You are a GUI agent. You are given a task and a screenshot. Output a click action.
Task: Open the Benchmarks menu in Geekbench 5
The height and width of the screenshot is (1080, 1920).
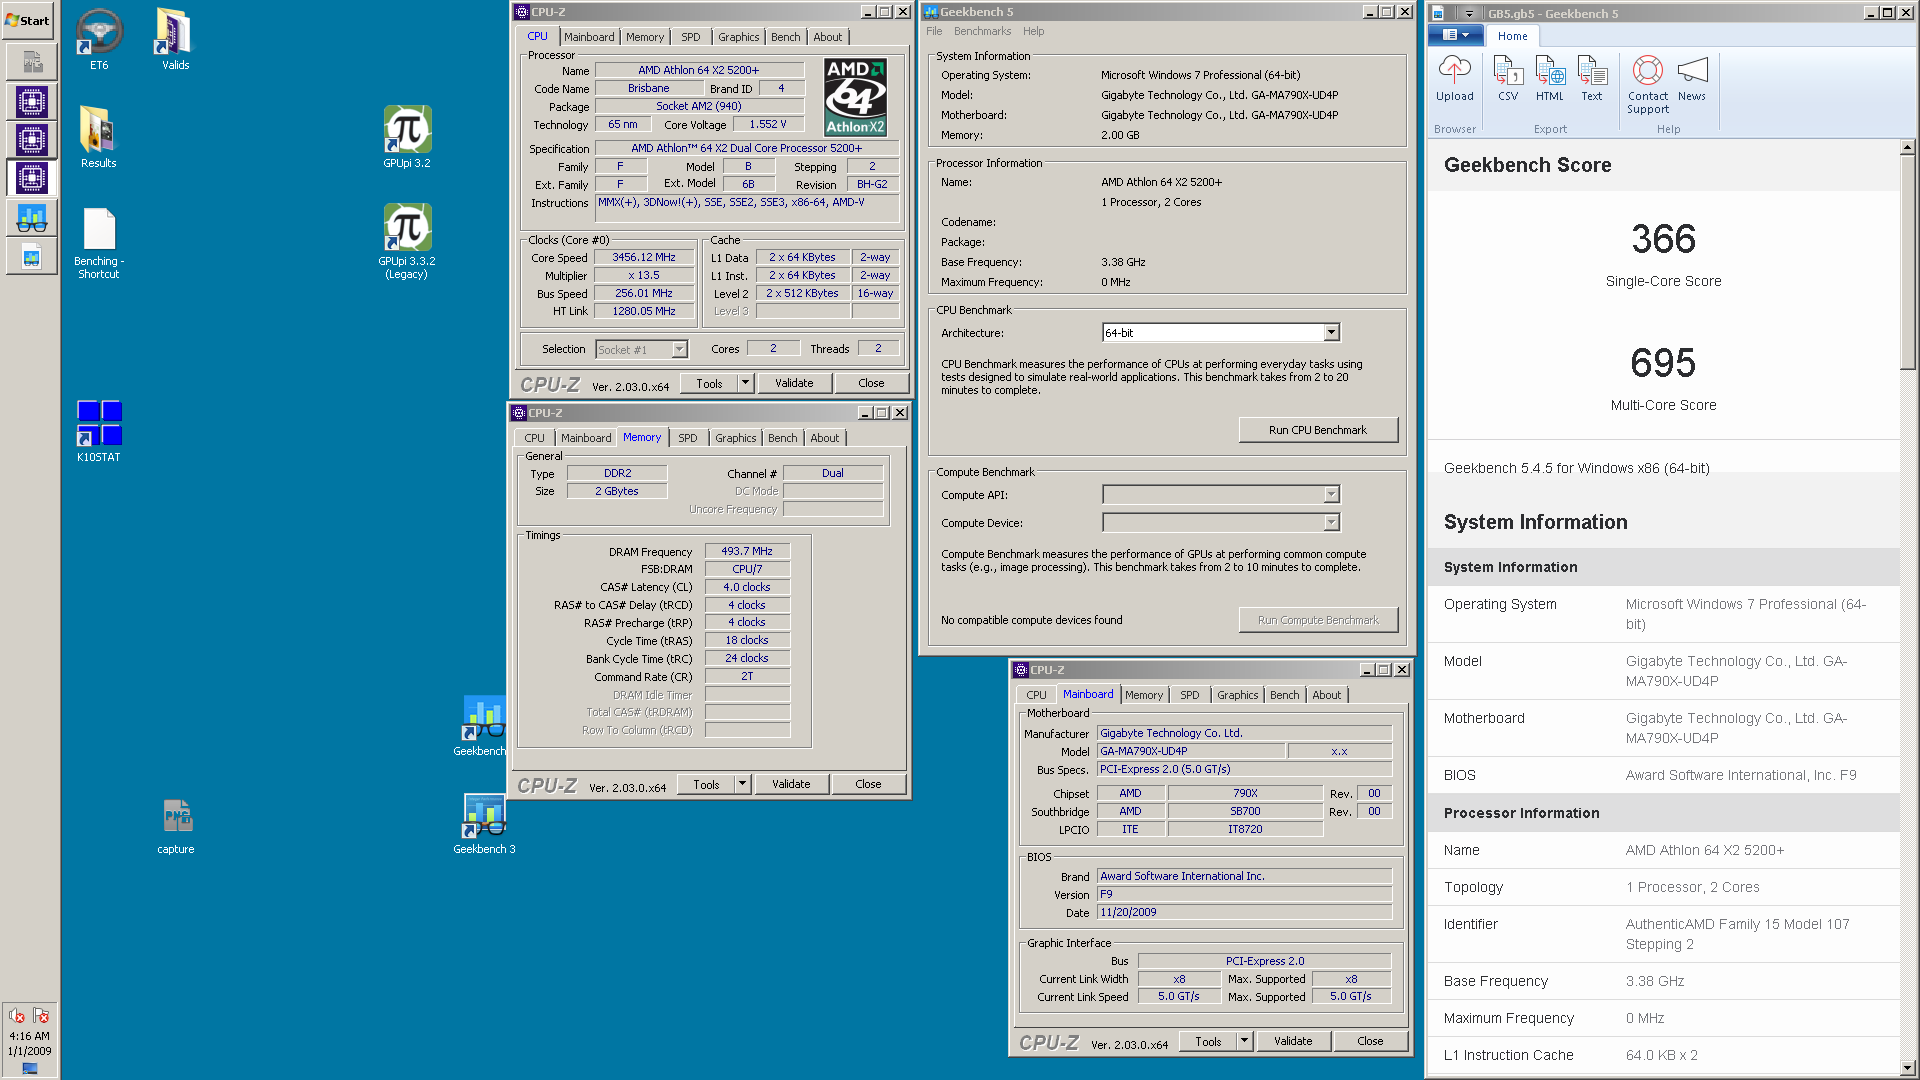point(982,31)
